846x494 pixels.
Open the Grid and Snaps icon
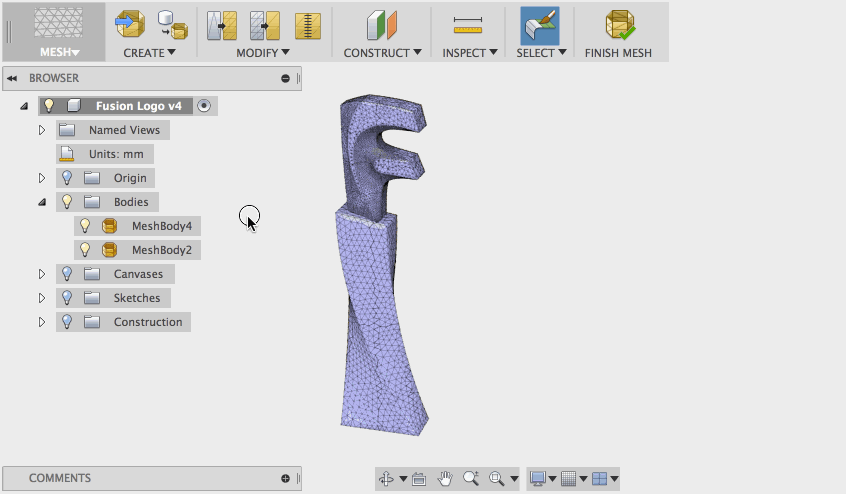pos(568,478)
